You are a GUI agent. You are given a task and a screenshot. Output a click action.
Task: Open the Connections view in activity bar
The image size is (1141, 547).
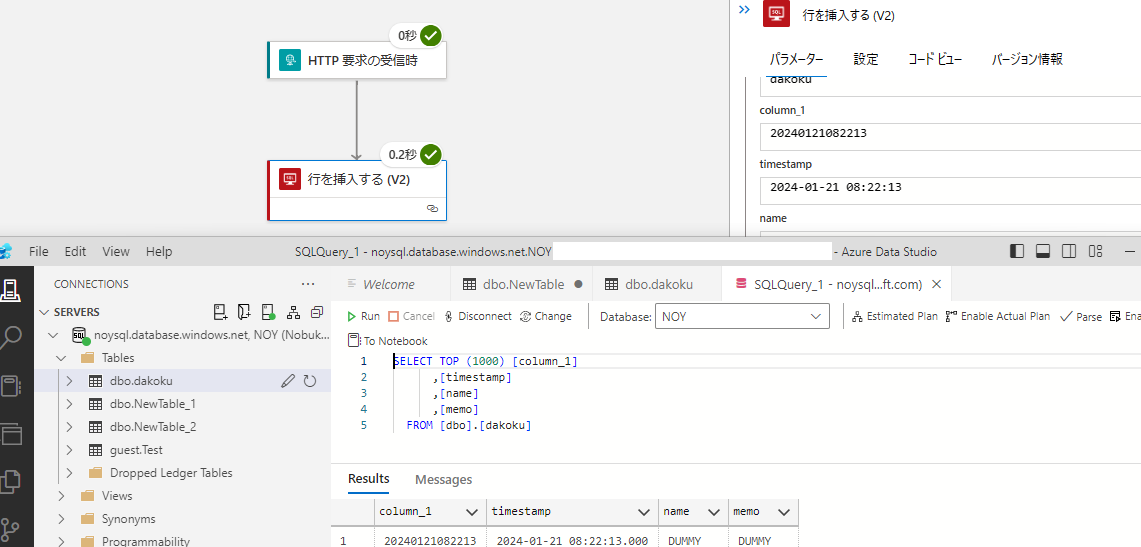pos(12,290)
